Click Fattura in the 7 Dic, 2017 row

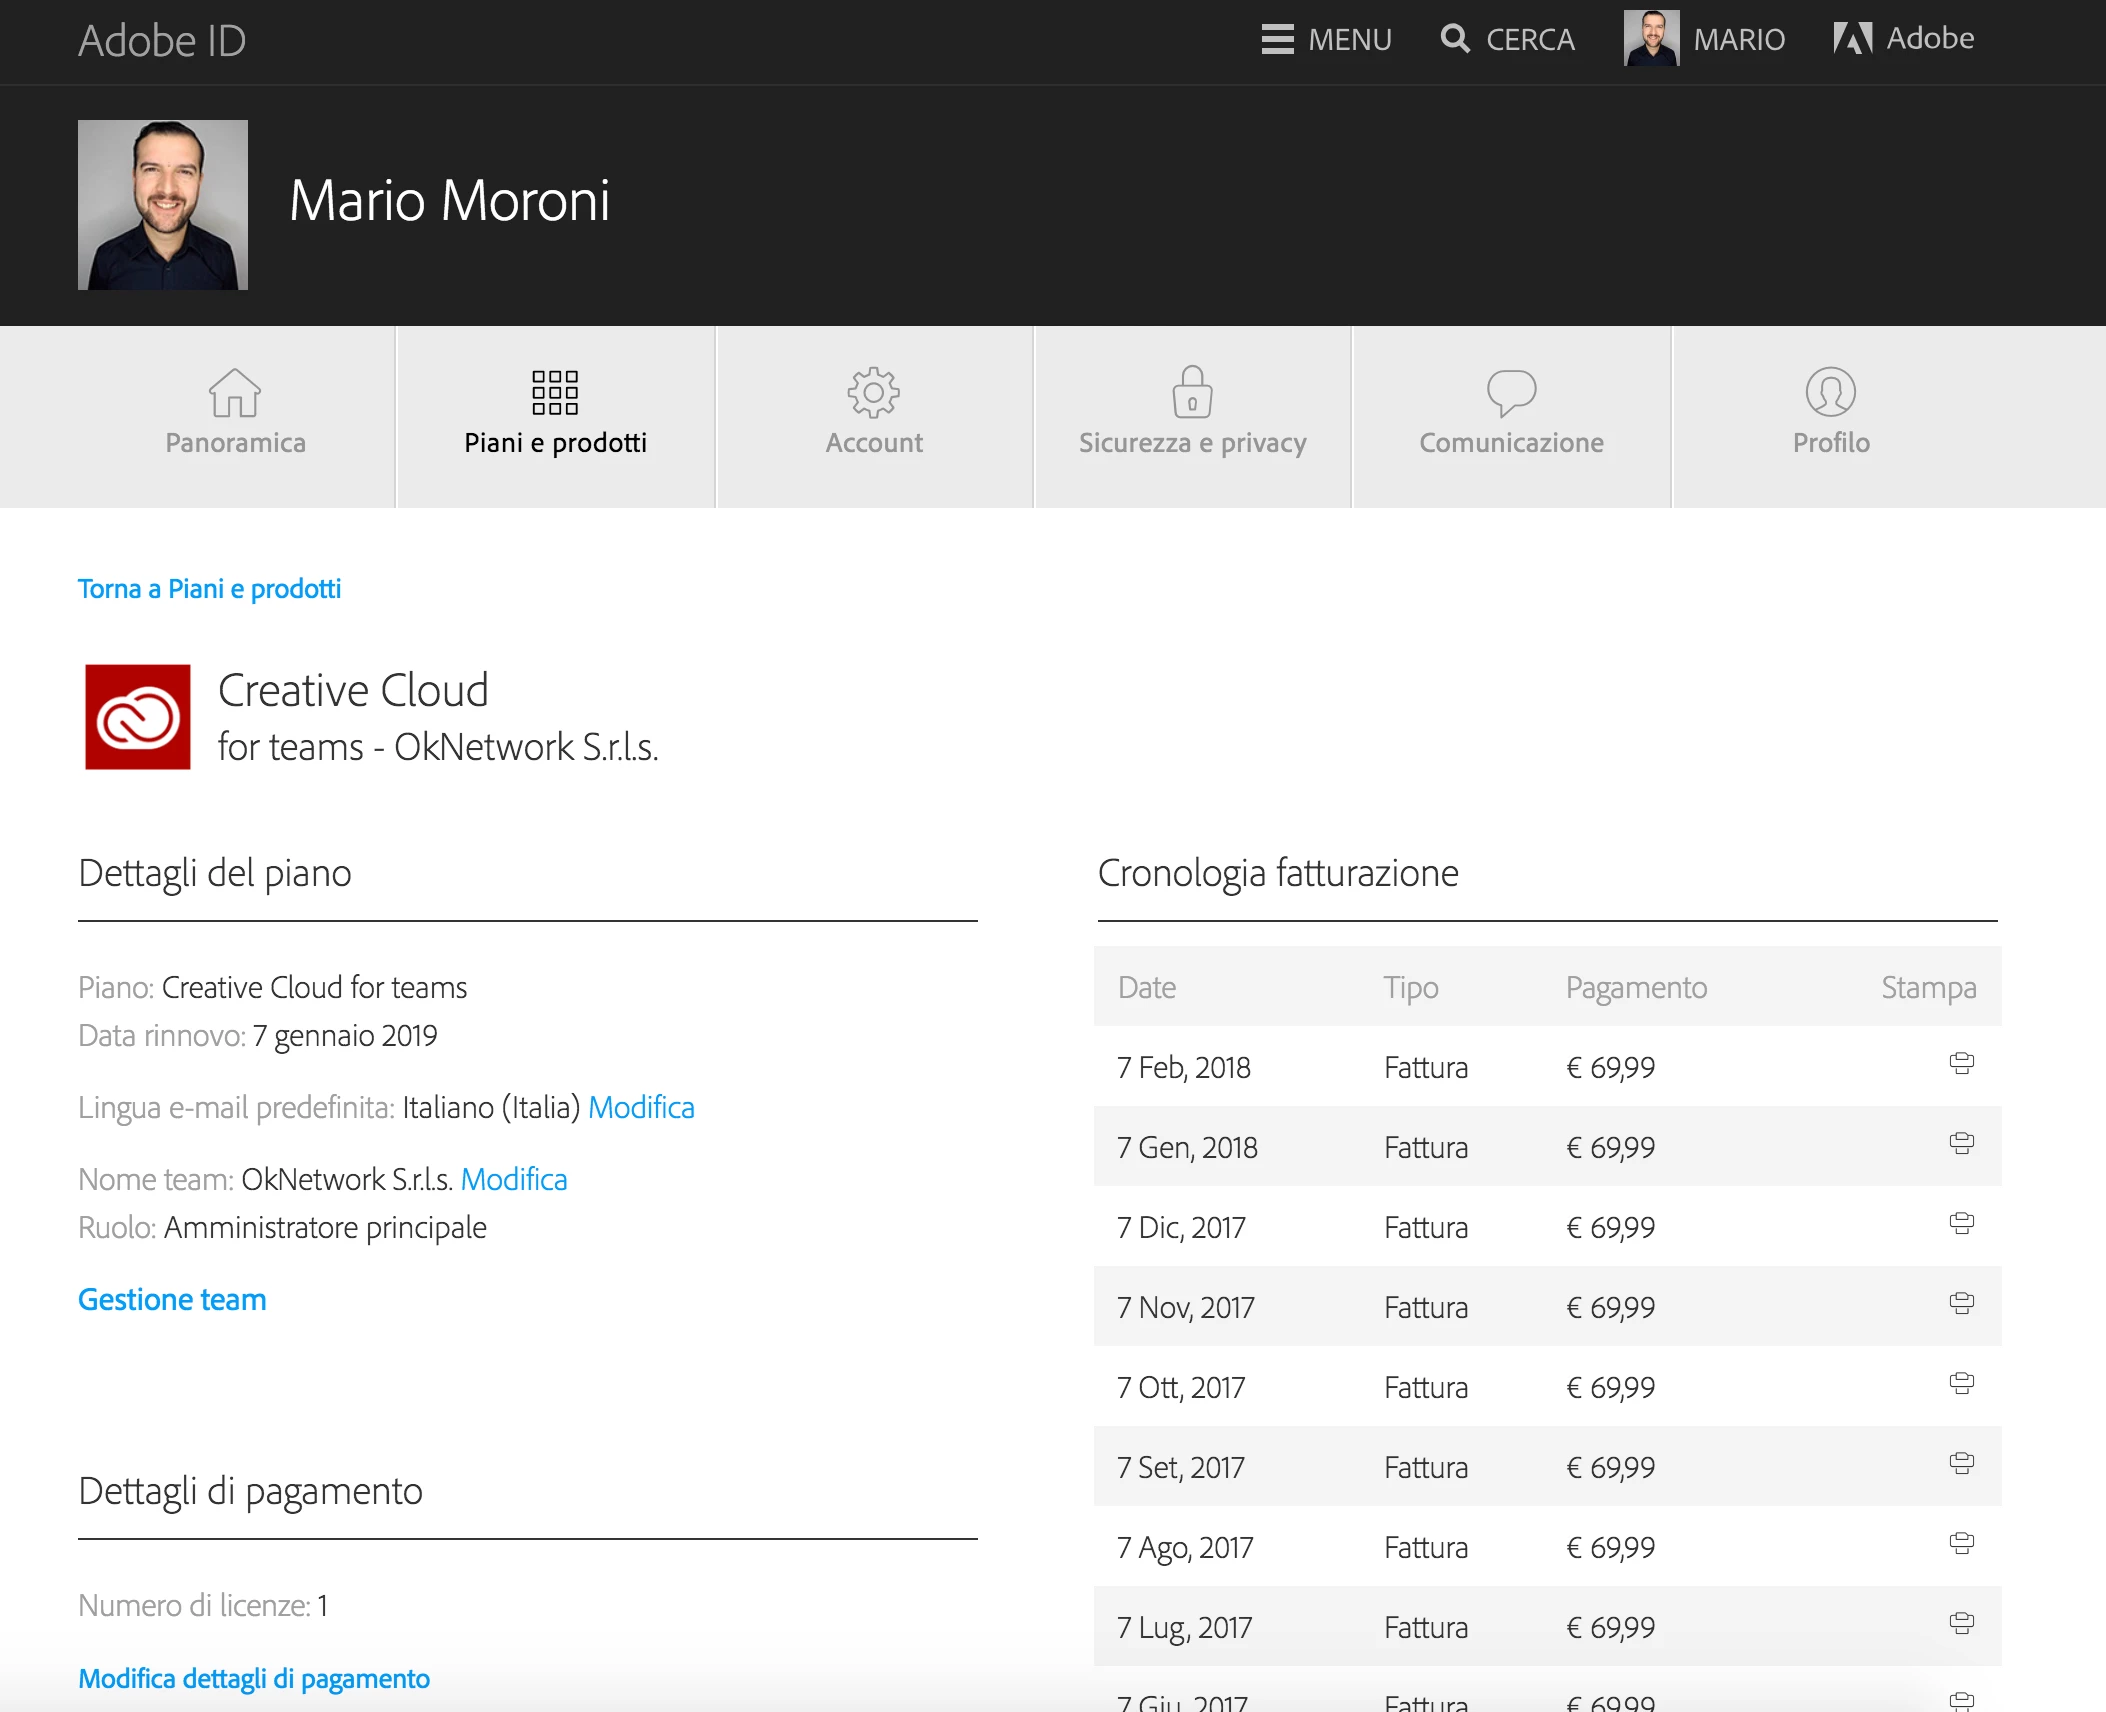point(1426,1228)
